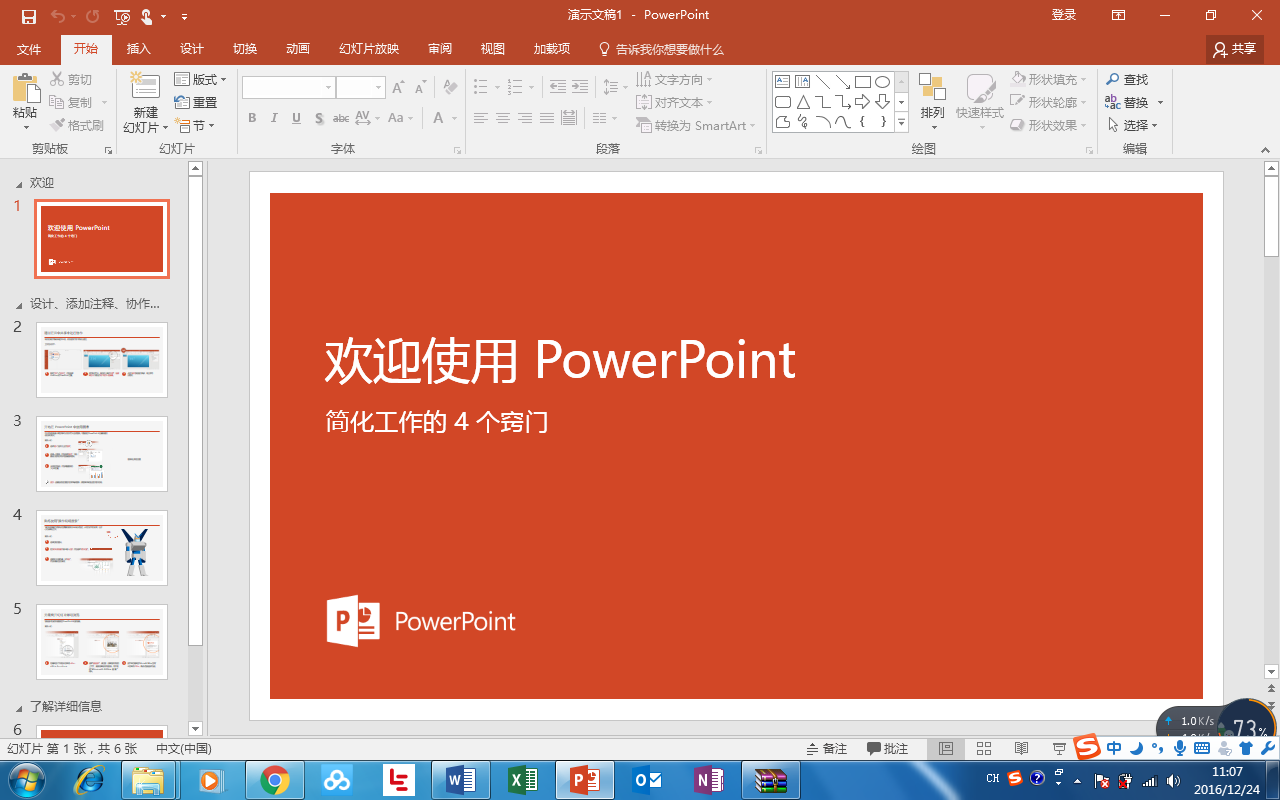Select the text box shape in shapes gallery

[x=783, y=82]
